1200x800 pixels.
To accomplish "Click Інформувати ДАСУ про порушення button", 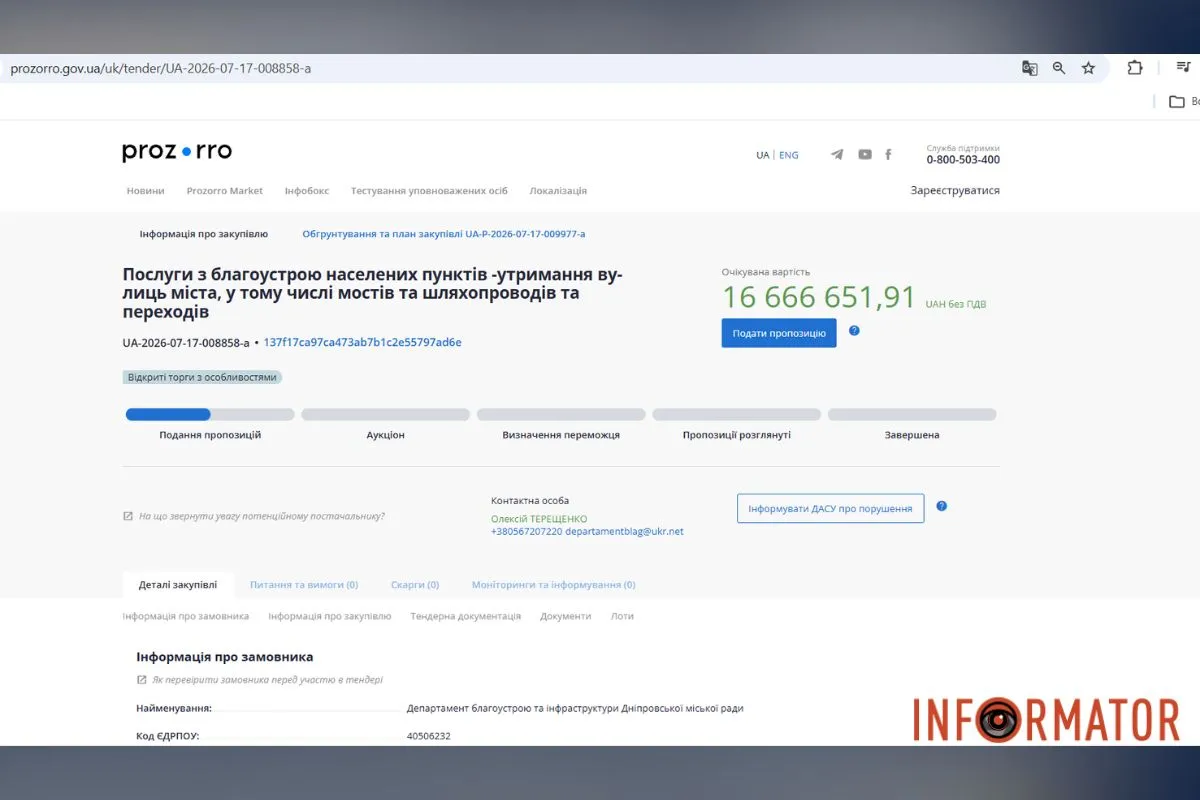I will click(830, 508).
